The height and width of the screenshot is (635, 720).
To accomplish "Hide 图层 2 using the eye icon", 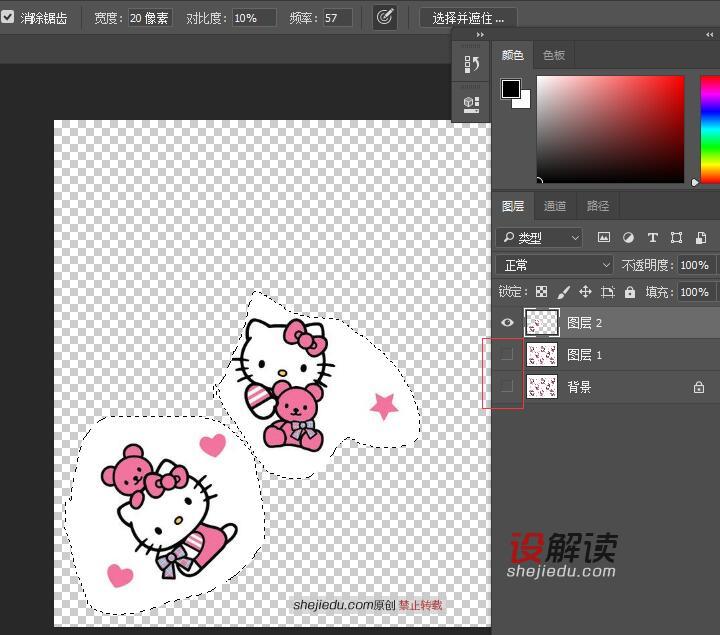I will pyautogui.click(x=507, y=323).
